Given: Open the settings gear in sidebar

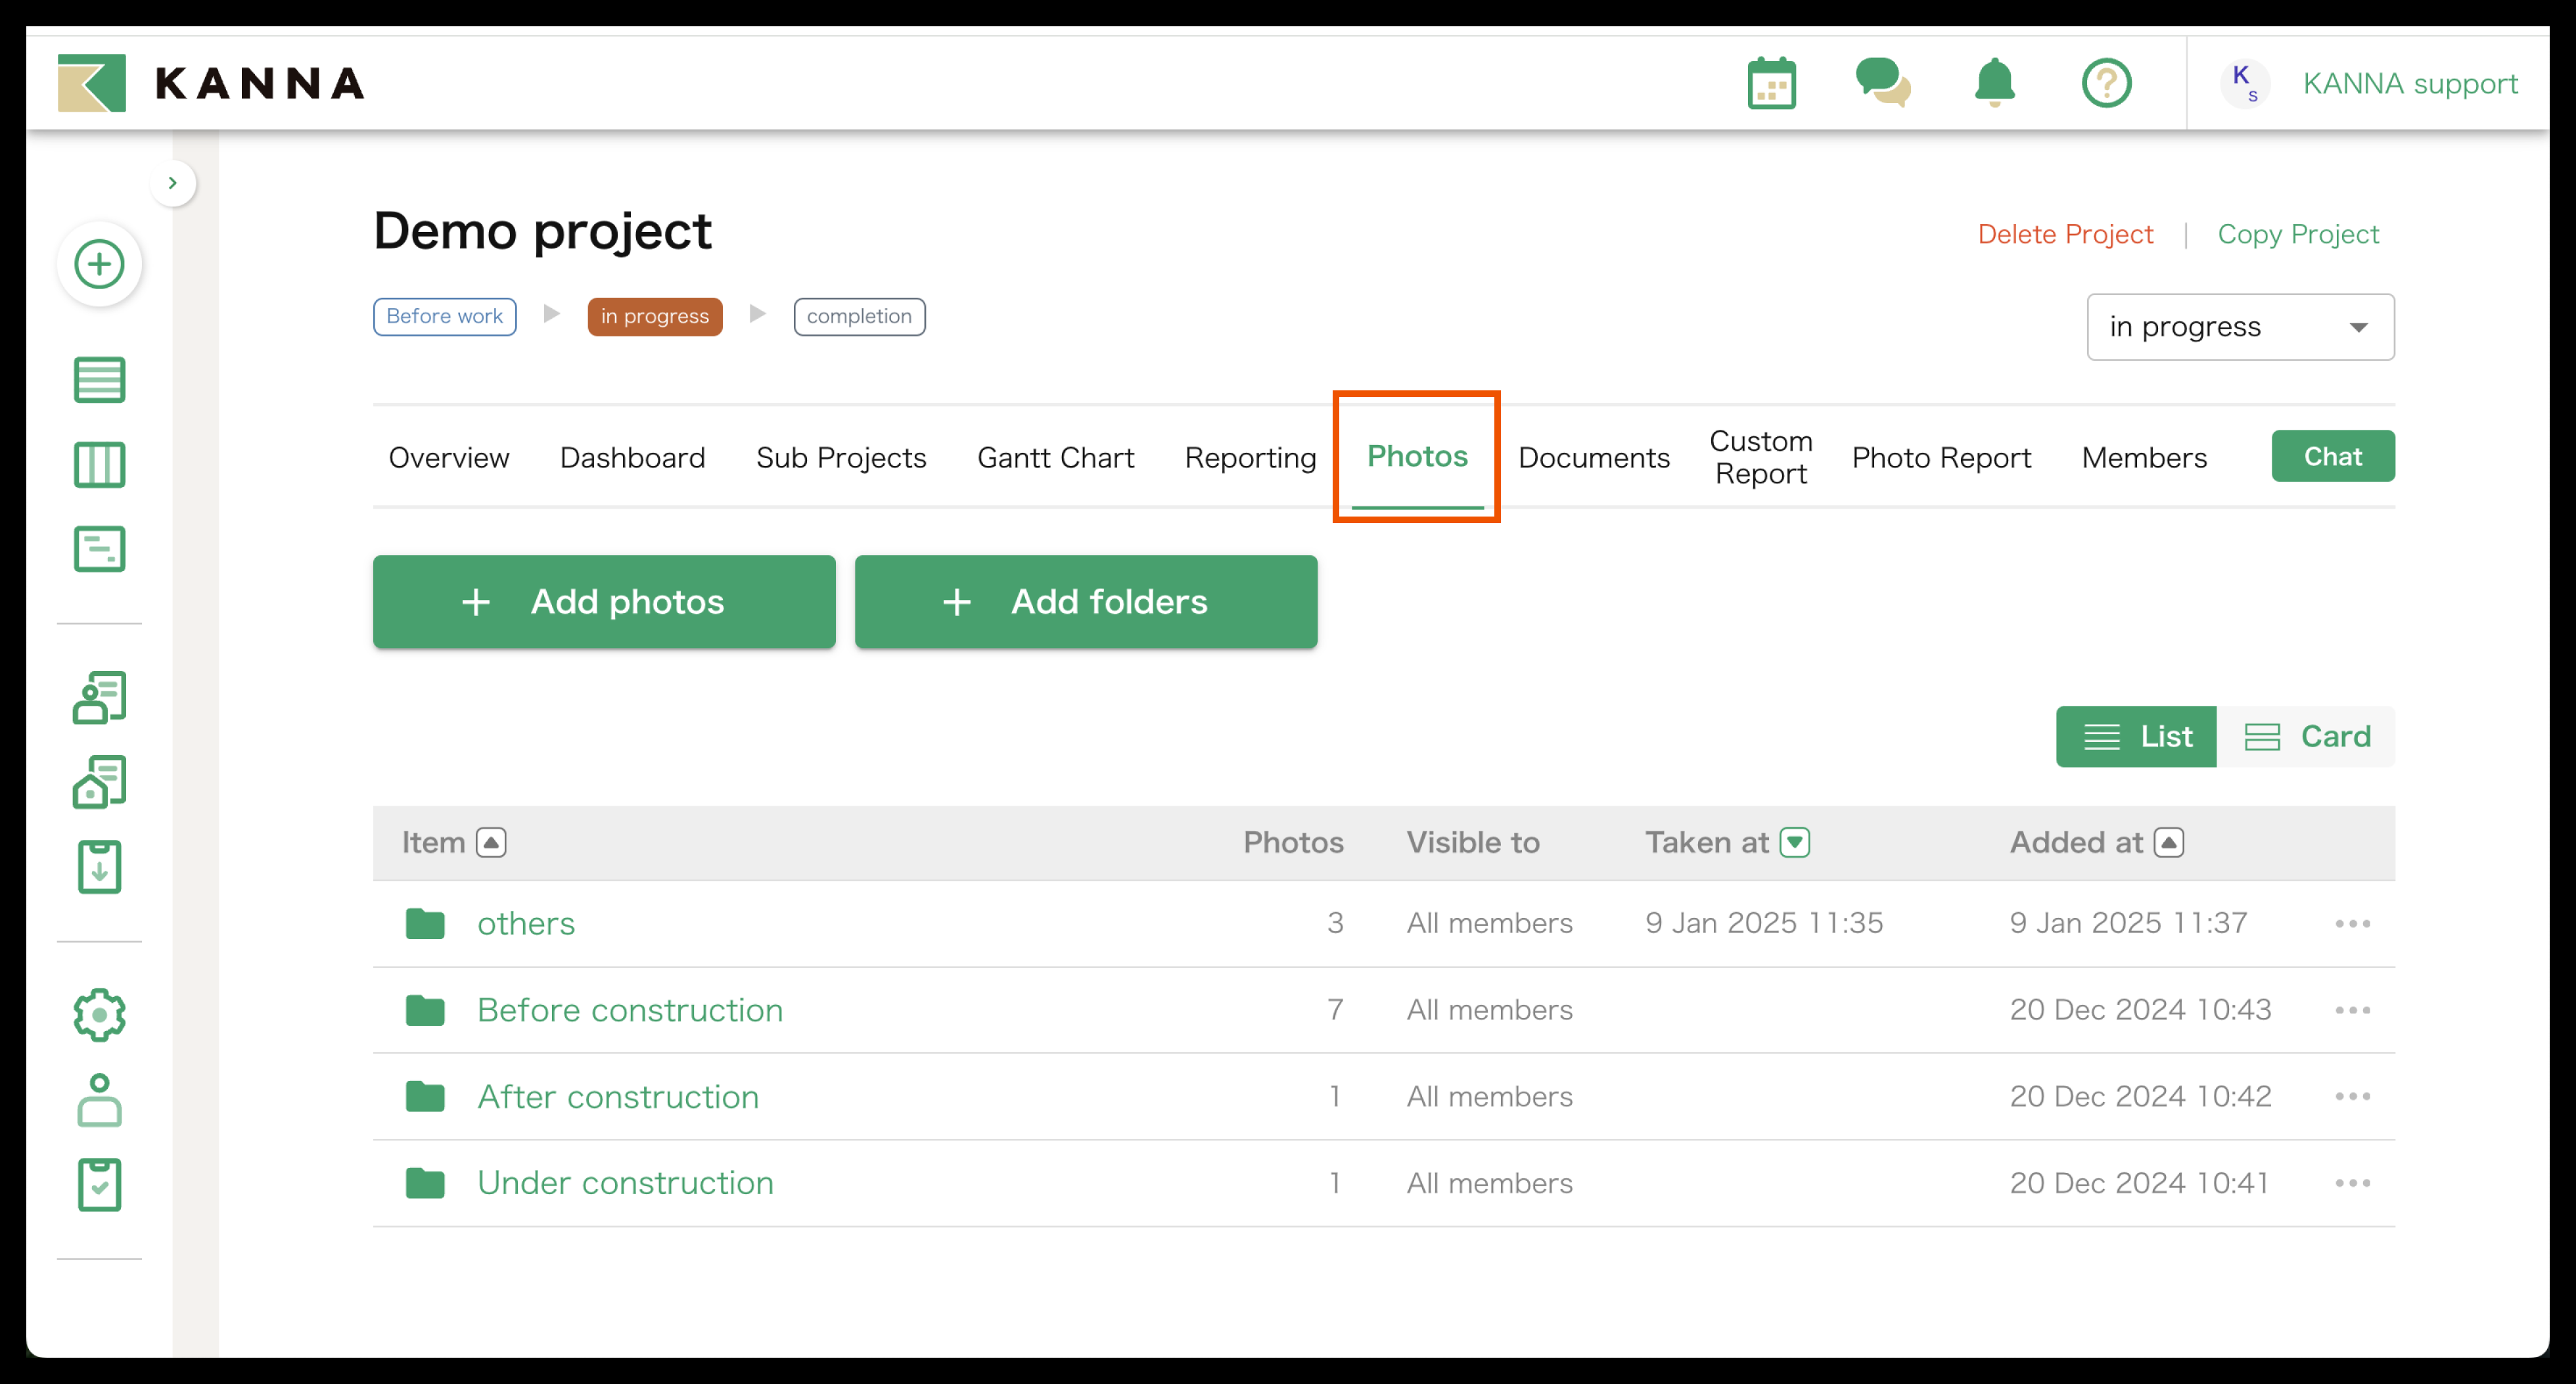Looking at the screenshot, I should [99, 1015].
